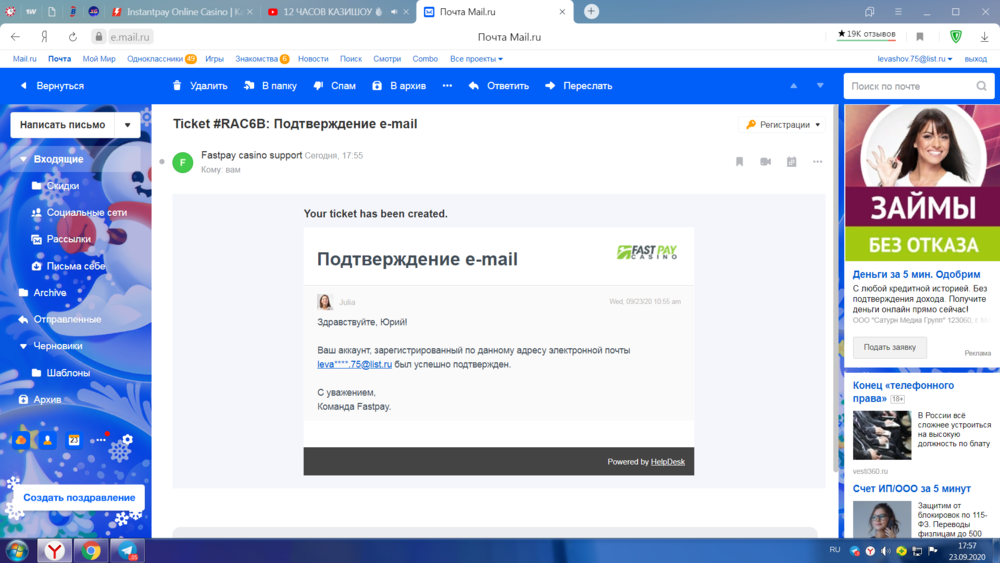
Task: Open the green Protect shield icon
Action: point(955,37)
